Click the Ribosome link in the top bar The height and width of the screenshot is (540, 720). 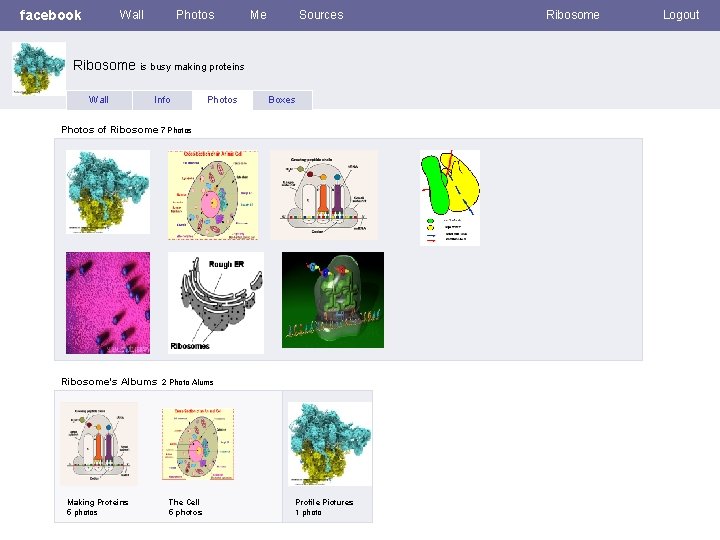(573, 15)
